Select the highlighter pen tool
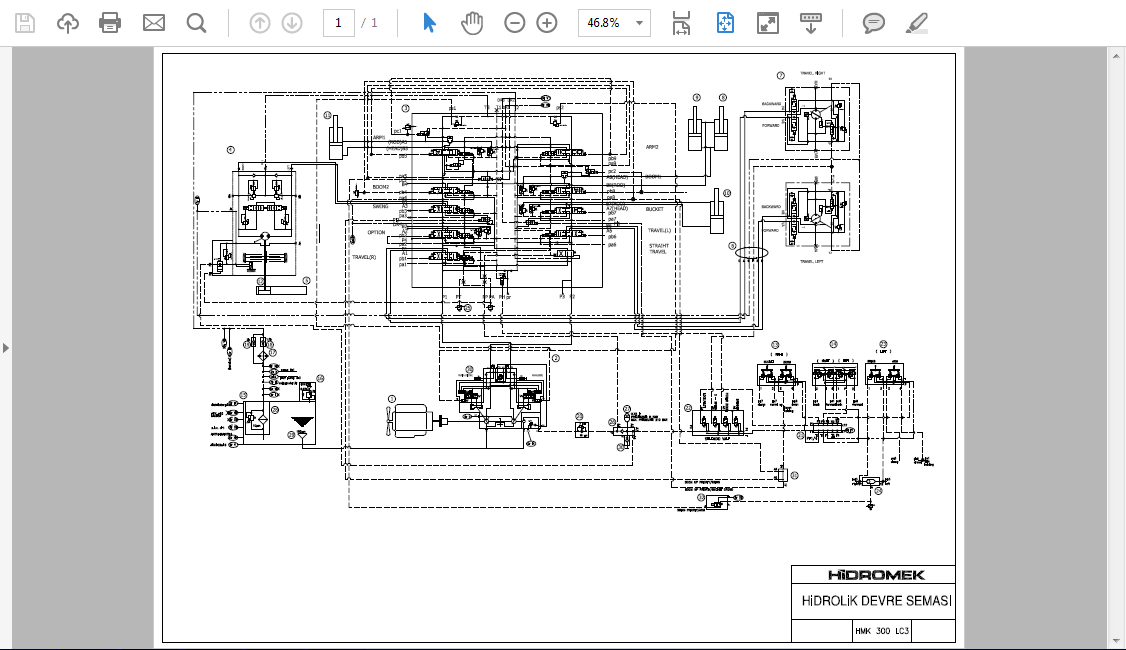The height and width of the screenshot is (650, 1126). tap(916, 23)
